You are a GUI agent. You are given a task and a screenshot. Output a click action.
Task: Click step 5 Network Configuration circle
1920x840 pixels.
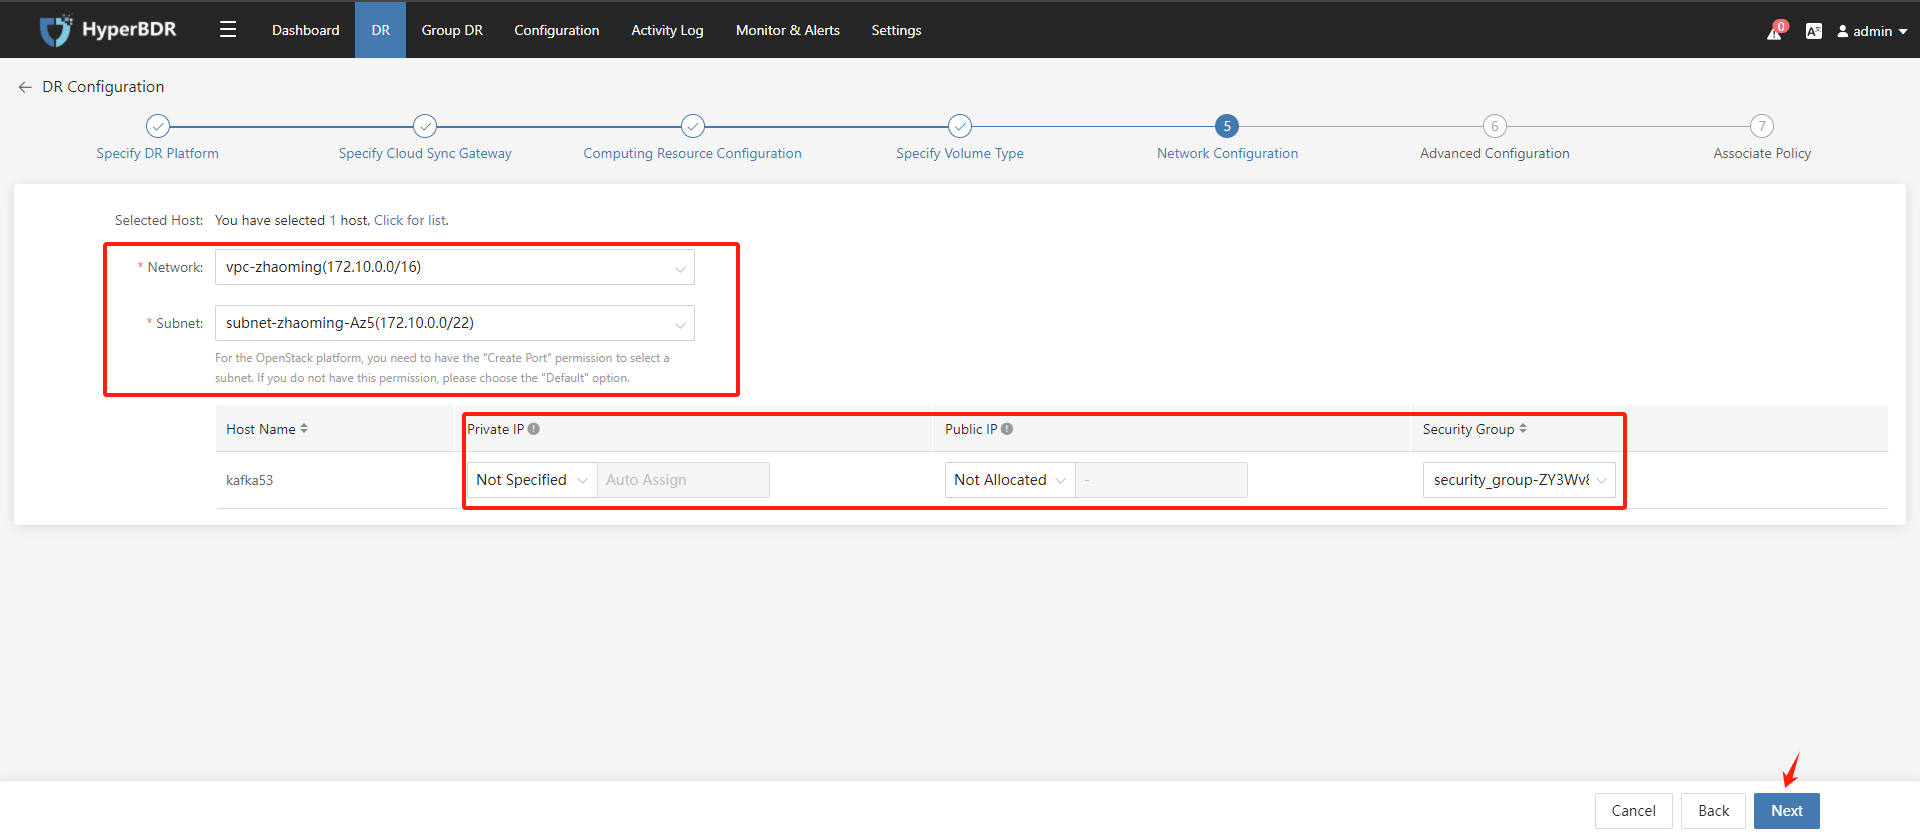coord(1227,126)
